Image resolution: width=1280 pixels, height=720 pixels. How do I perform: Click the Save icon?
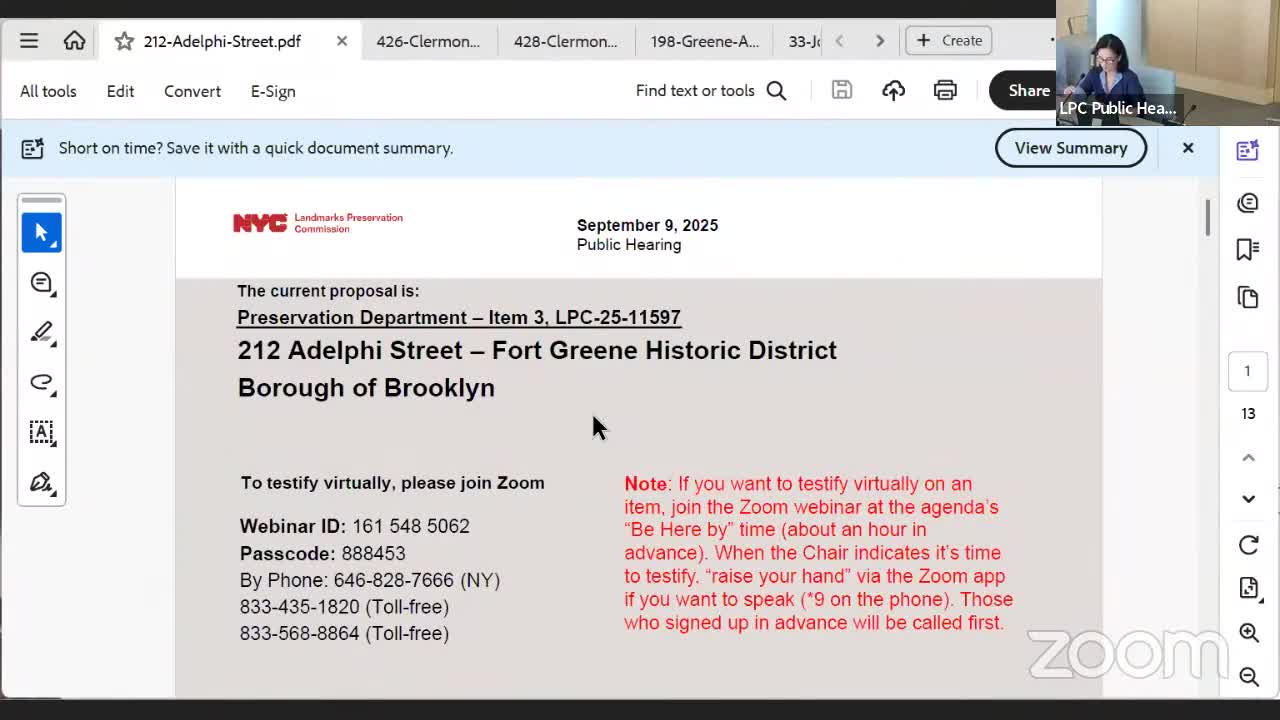click(842, 91)
